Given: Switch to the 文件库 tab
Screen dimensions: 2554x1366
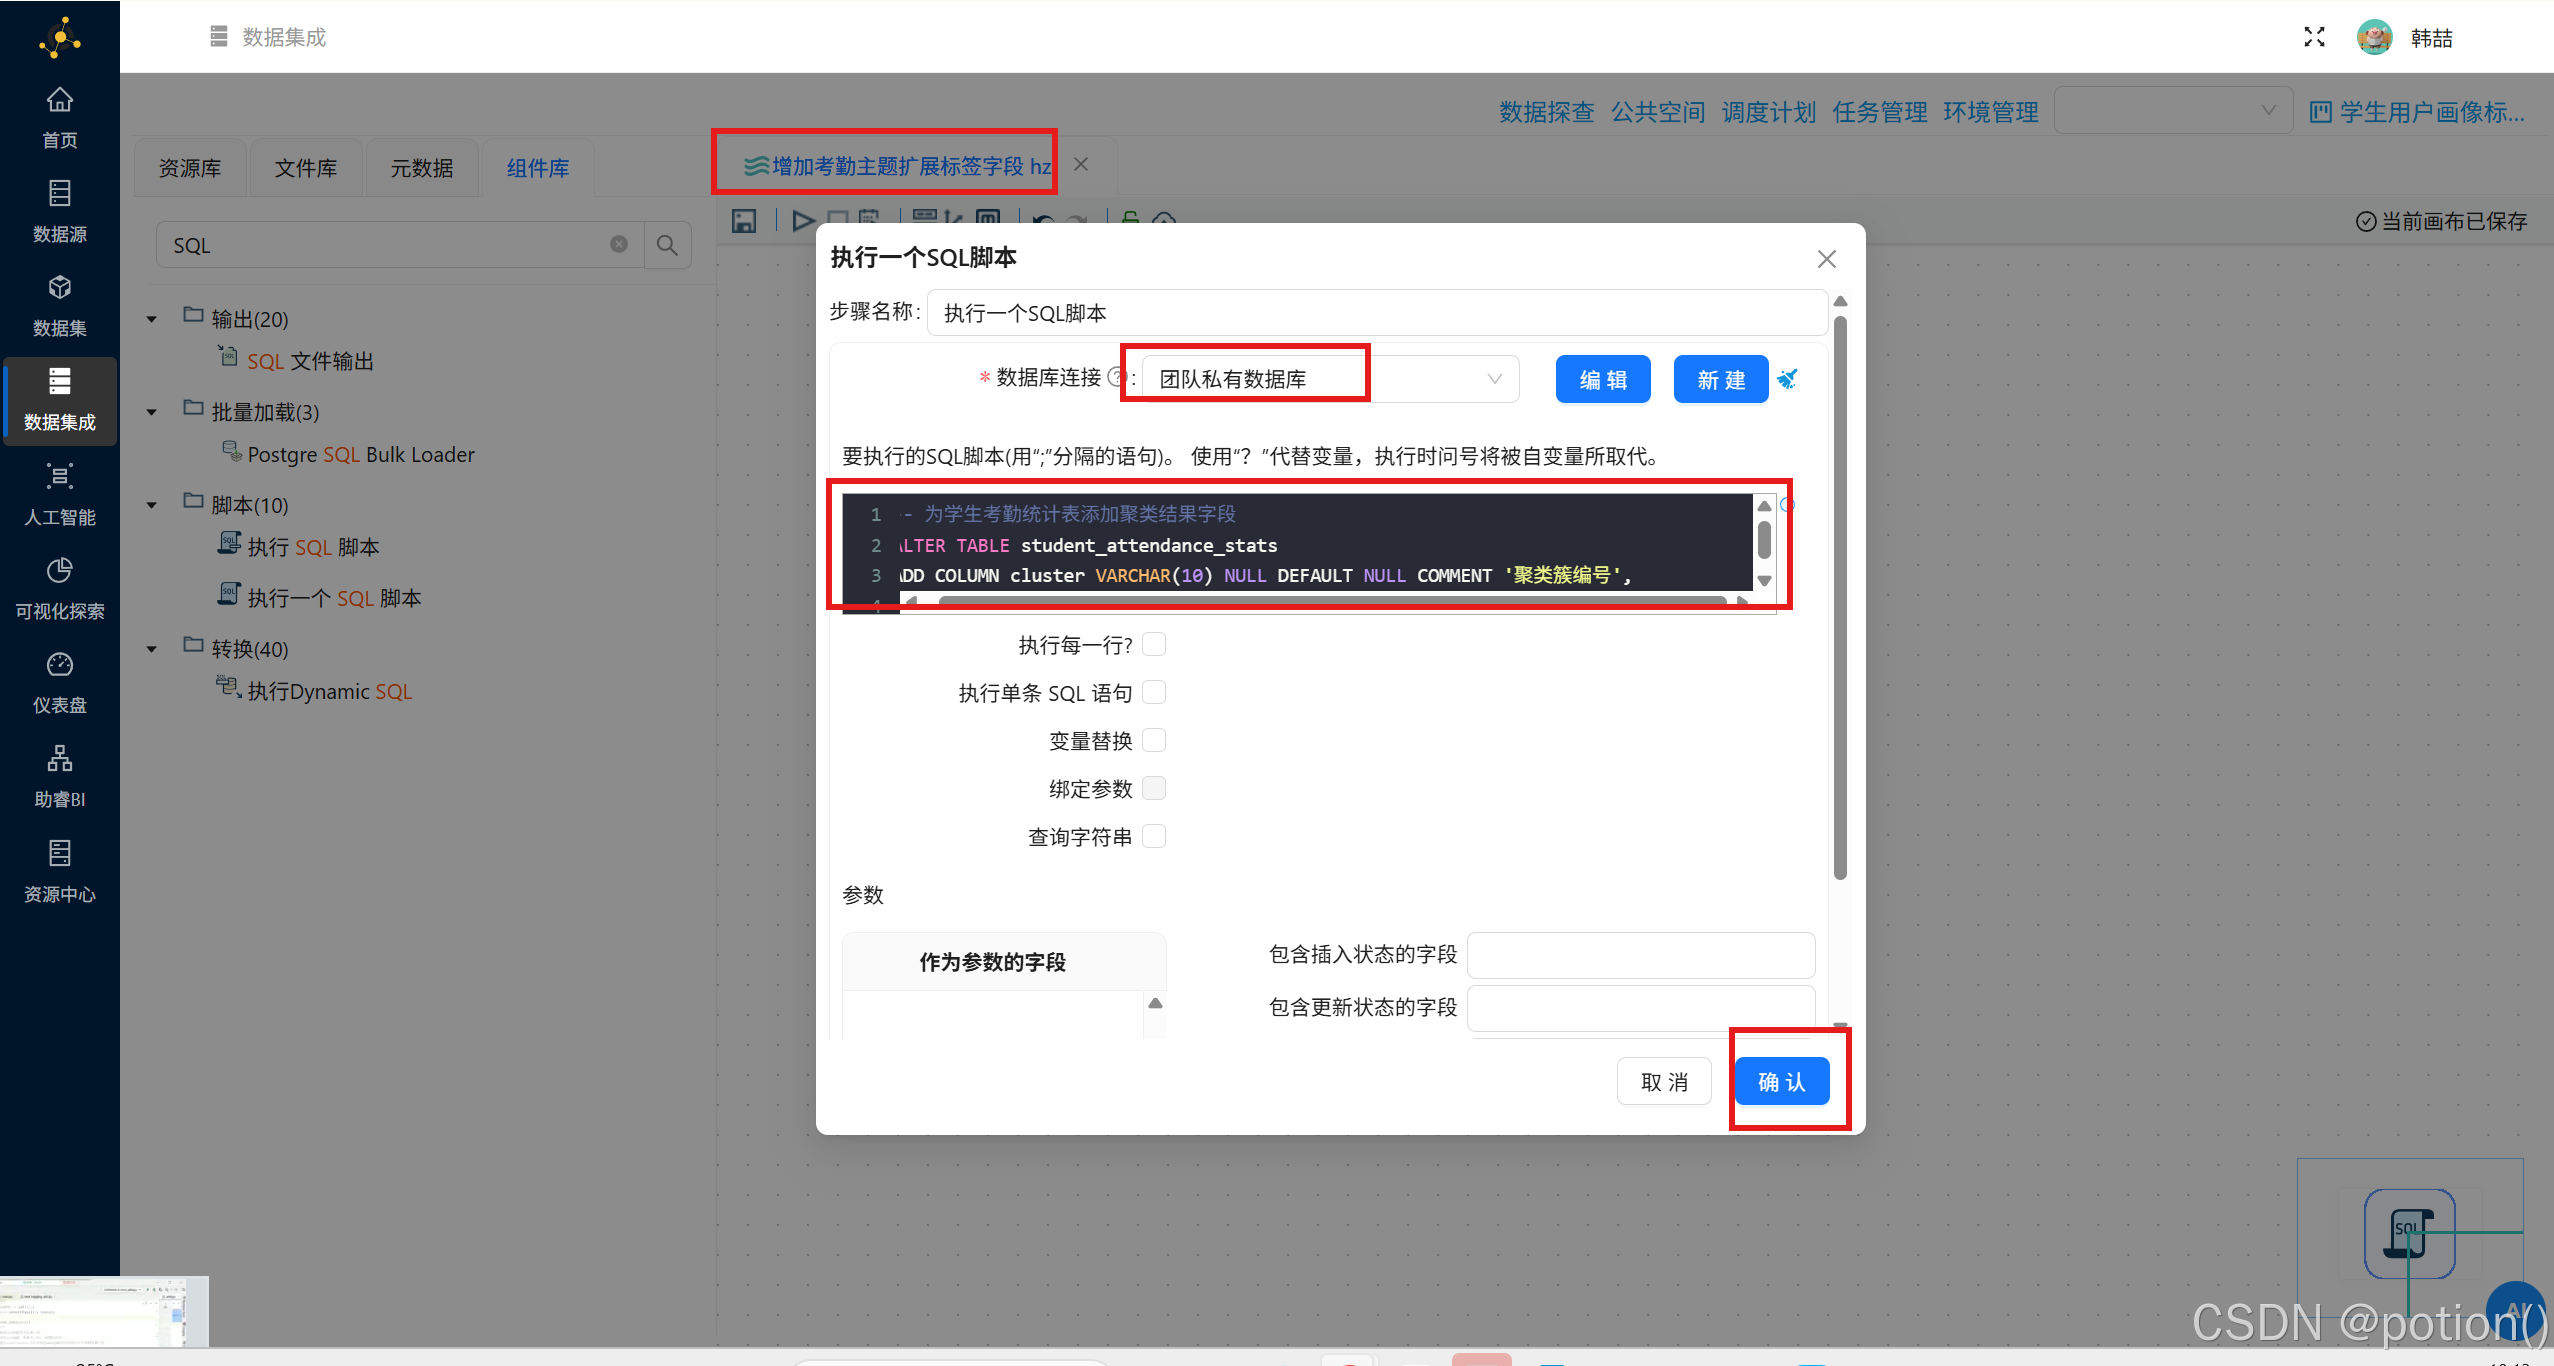Looking at the screenshot, I should click(x=306, y=168).
